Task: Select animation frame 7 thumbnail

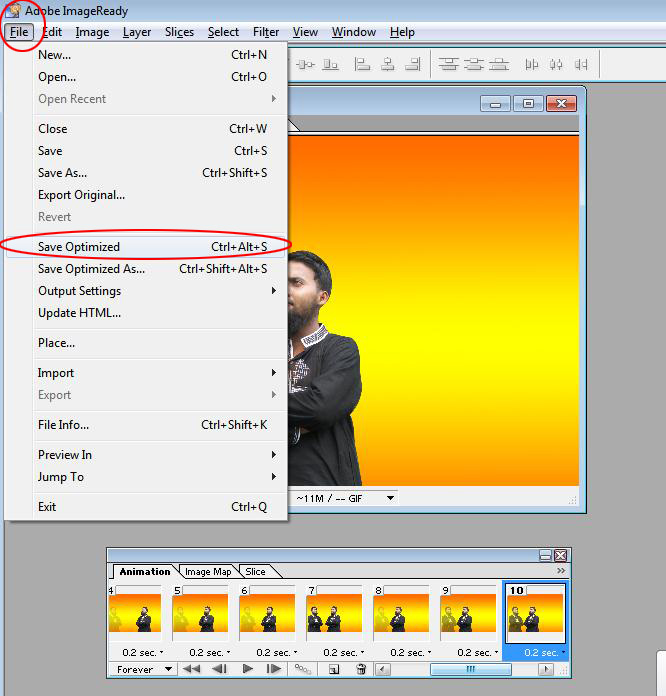Action: pyautogui.click(x=334, y=614)
